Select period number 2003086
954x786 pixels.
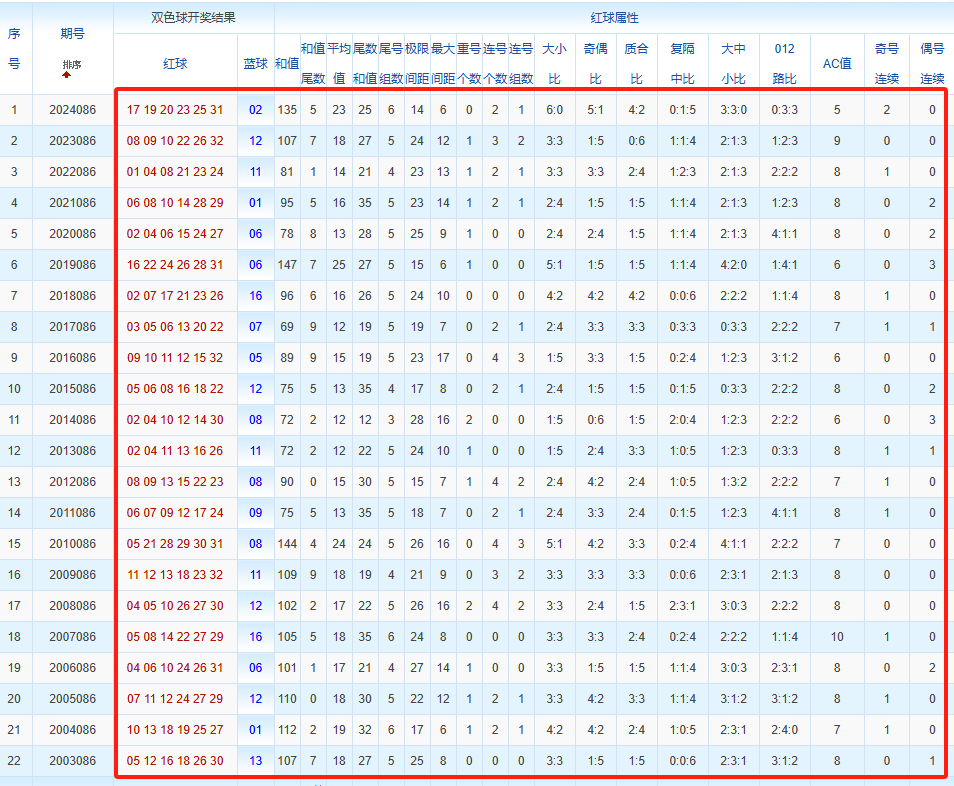[72, 761]
